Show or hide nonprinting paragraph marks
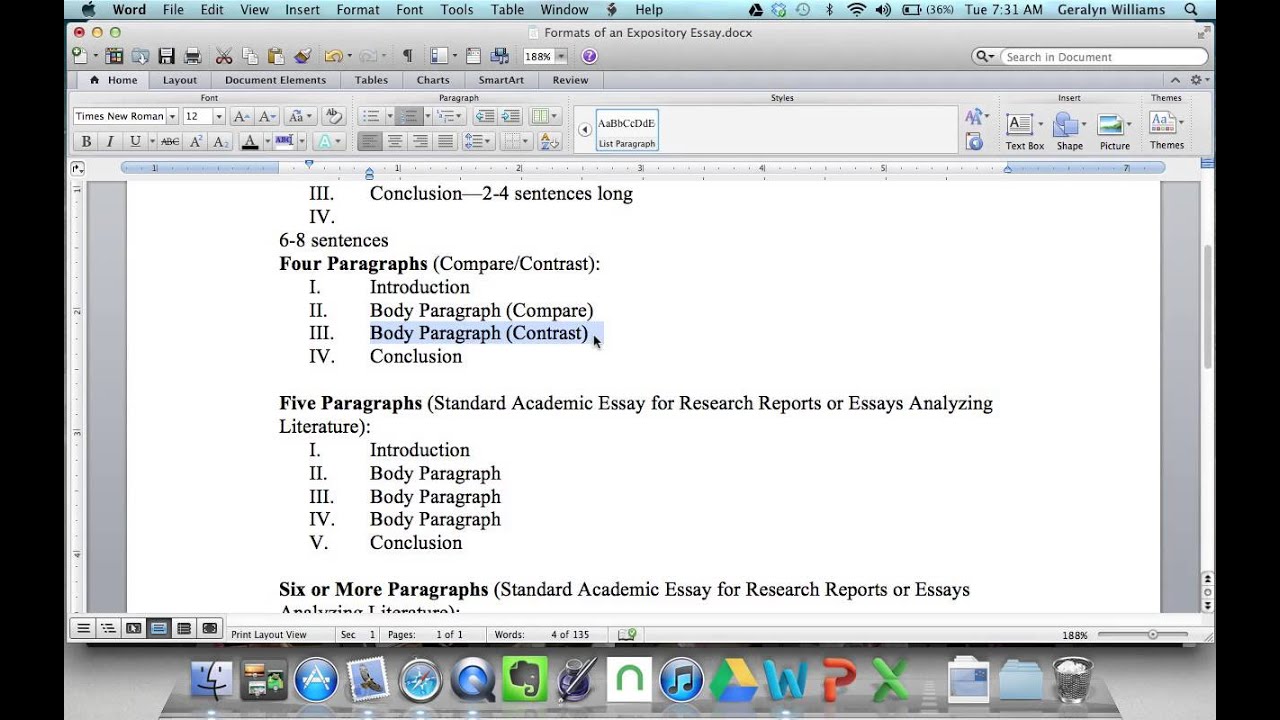This screenshot has width=1280, height=720. 407,56
